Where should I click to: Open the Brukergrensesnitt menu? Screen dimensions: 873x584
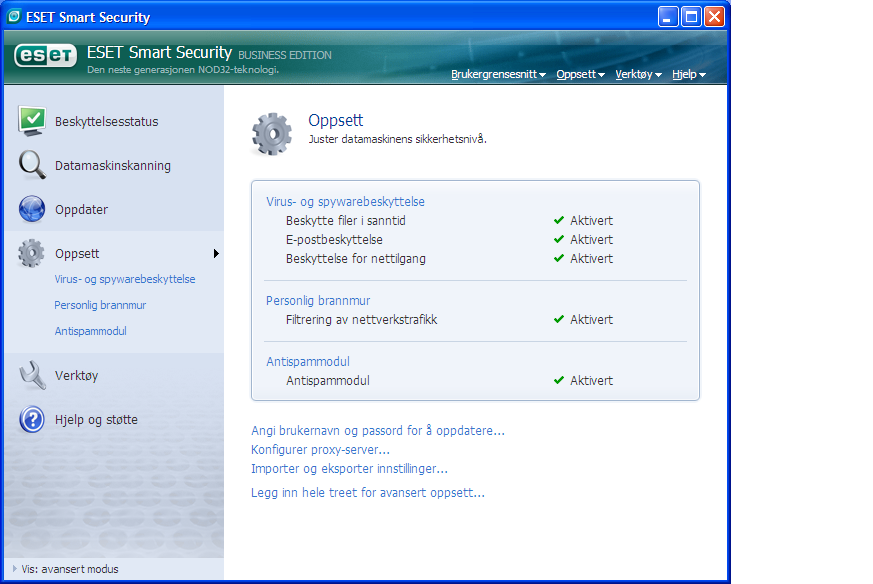(498, 74)
